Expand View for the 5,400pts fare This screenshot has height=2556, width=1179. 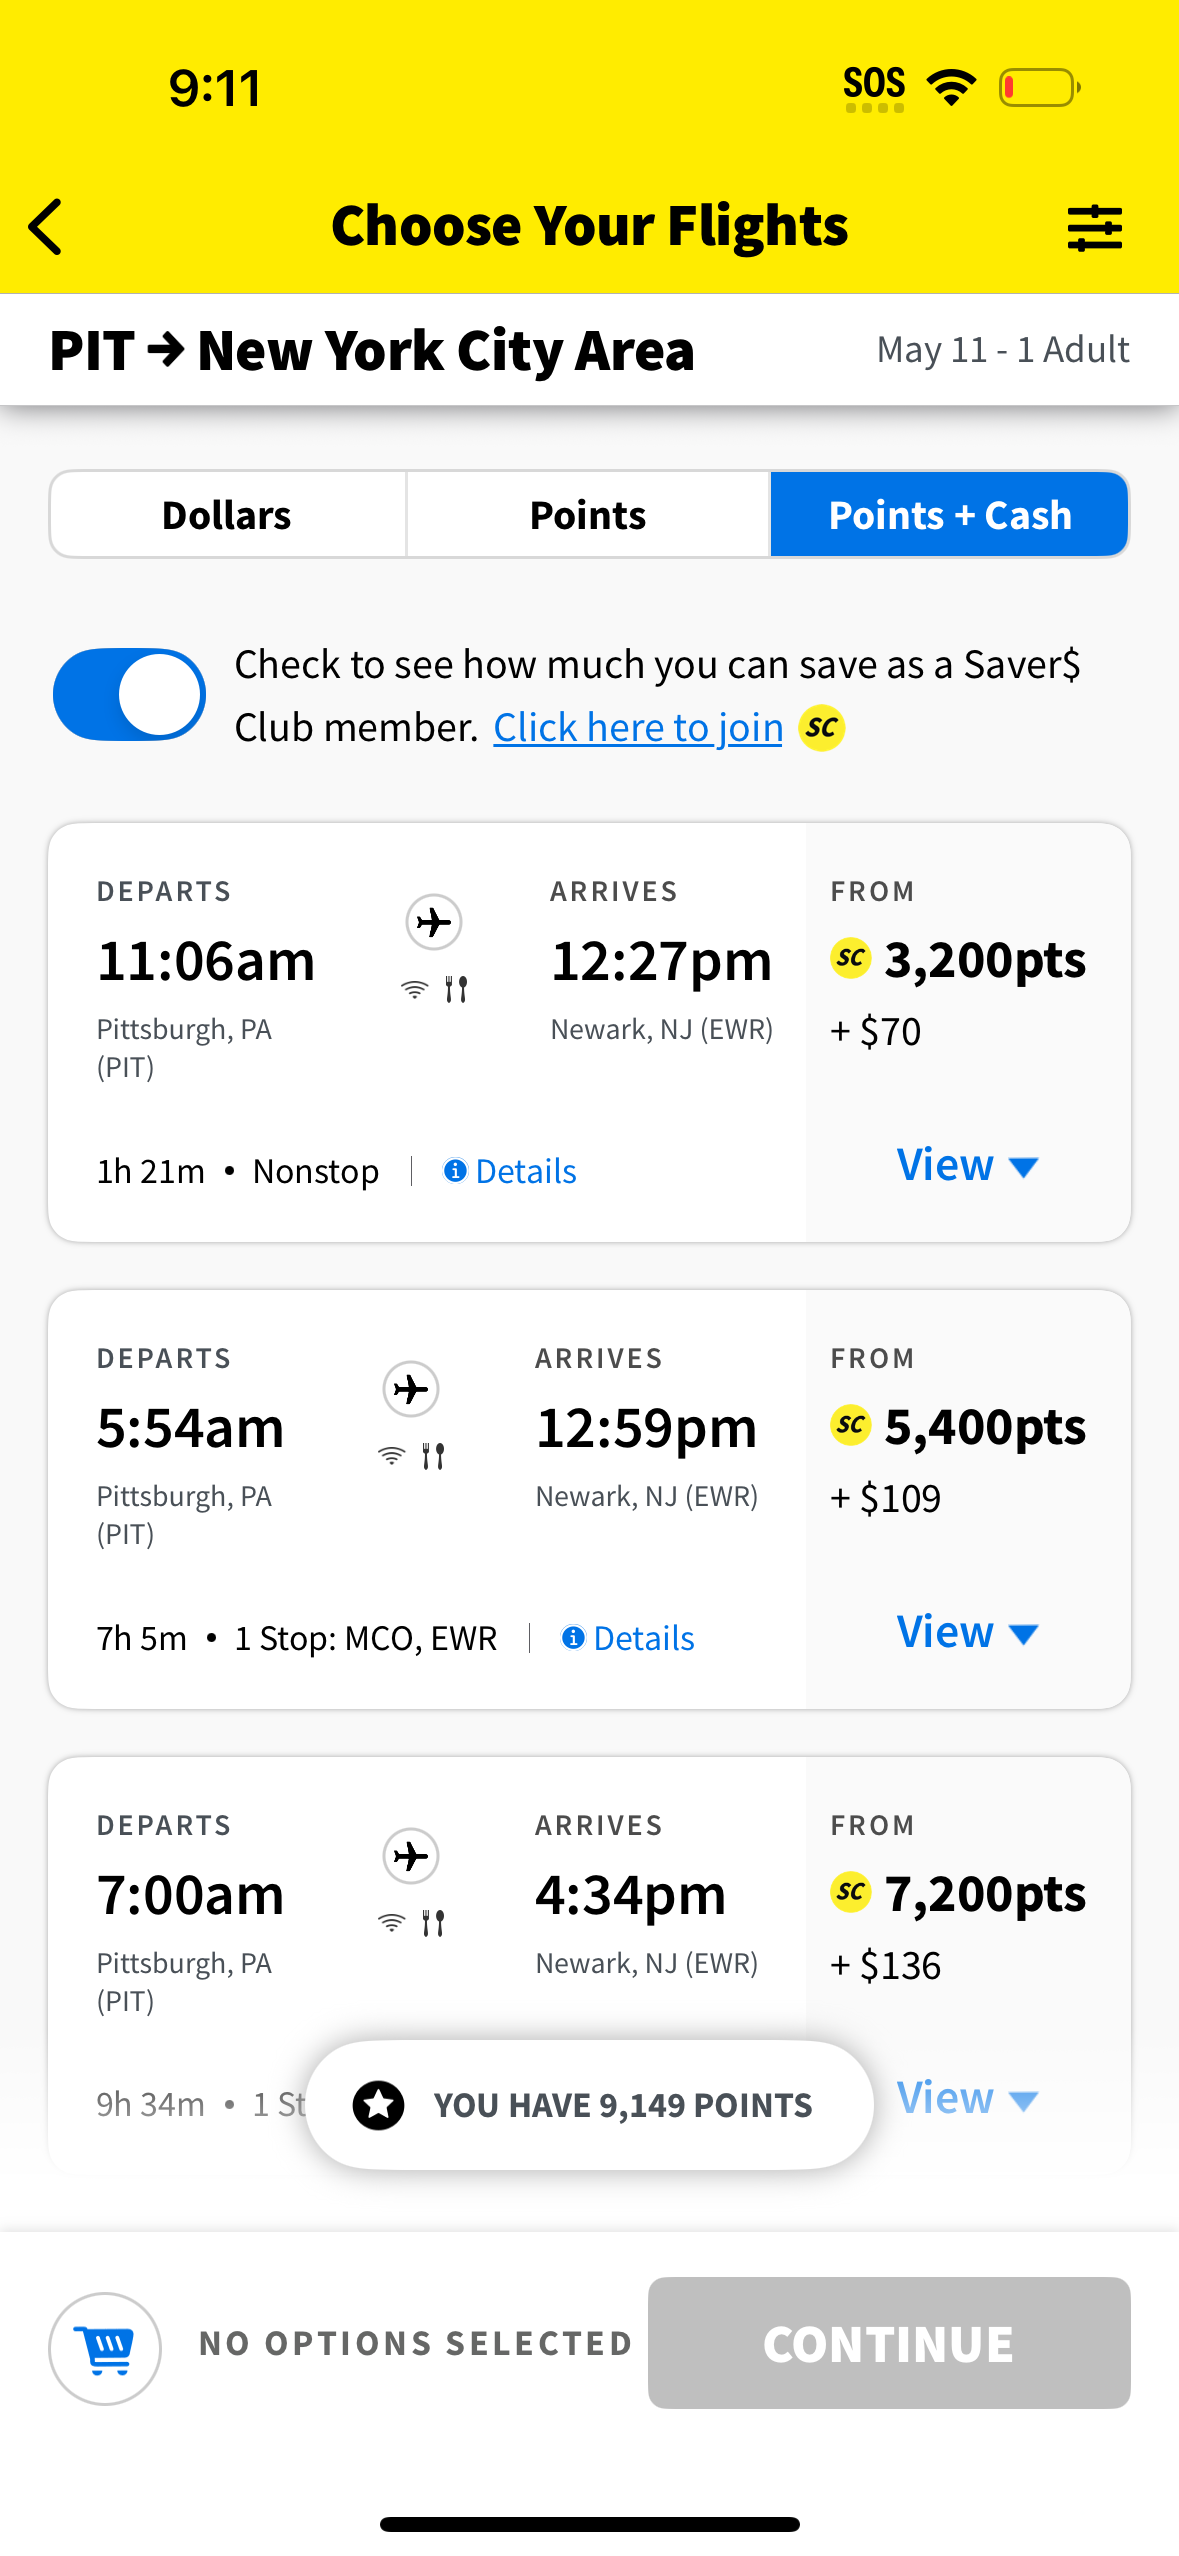967,1632
